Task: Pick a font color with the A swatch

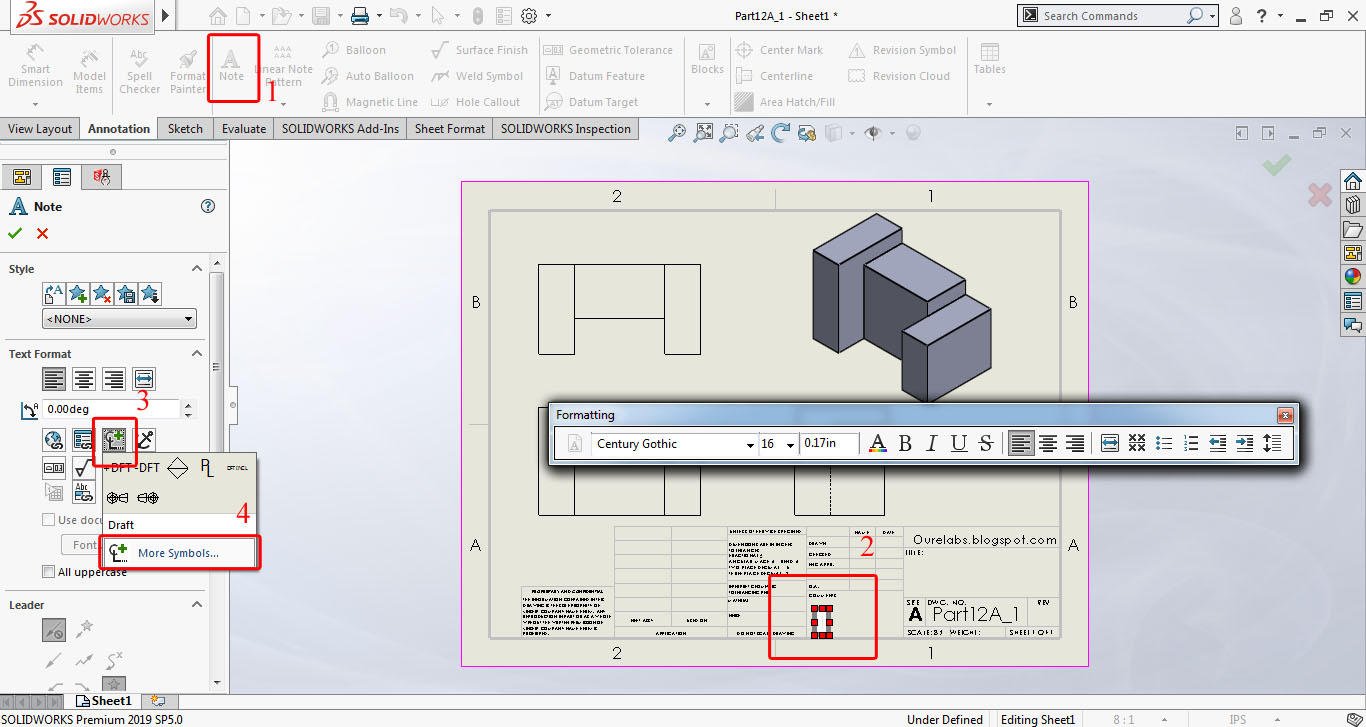Action: point(876,443)
